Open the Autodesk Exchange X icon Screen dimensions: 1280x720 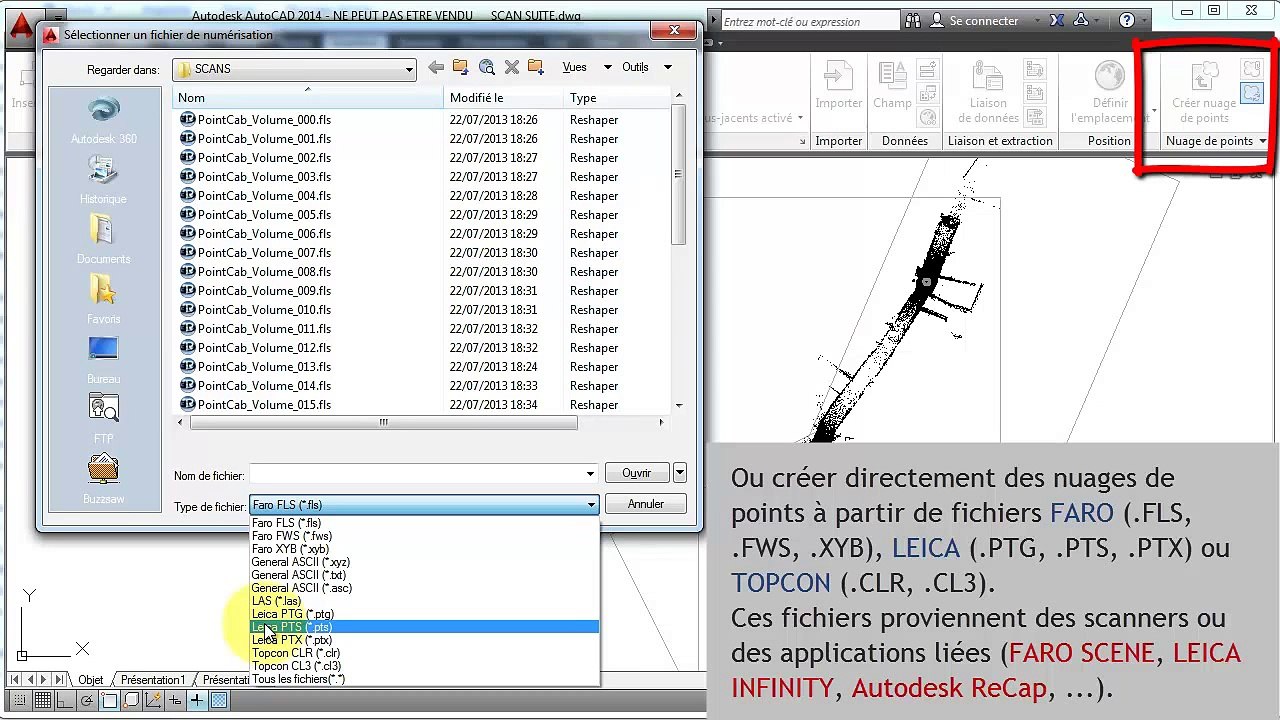(1058, 20)
